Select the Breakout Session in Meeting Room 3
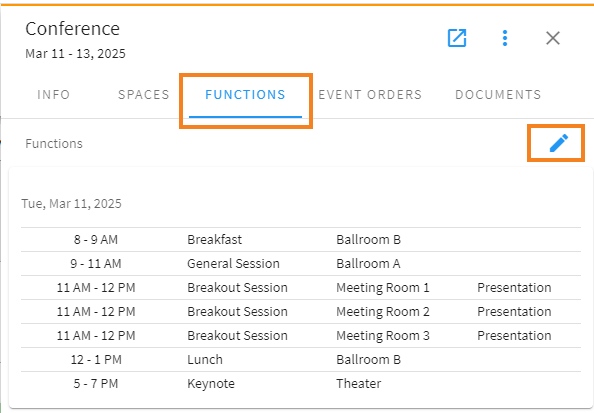Screen dimensions: 594x413 tap(301, 335)
